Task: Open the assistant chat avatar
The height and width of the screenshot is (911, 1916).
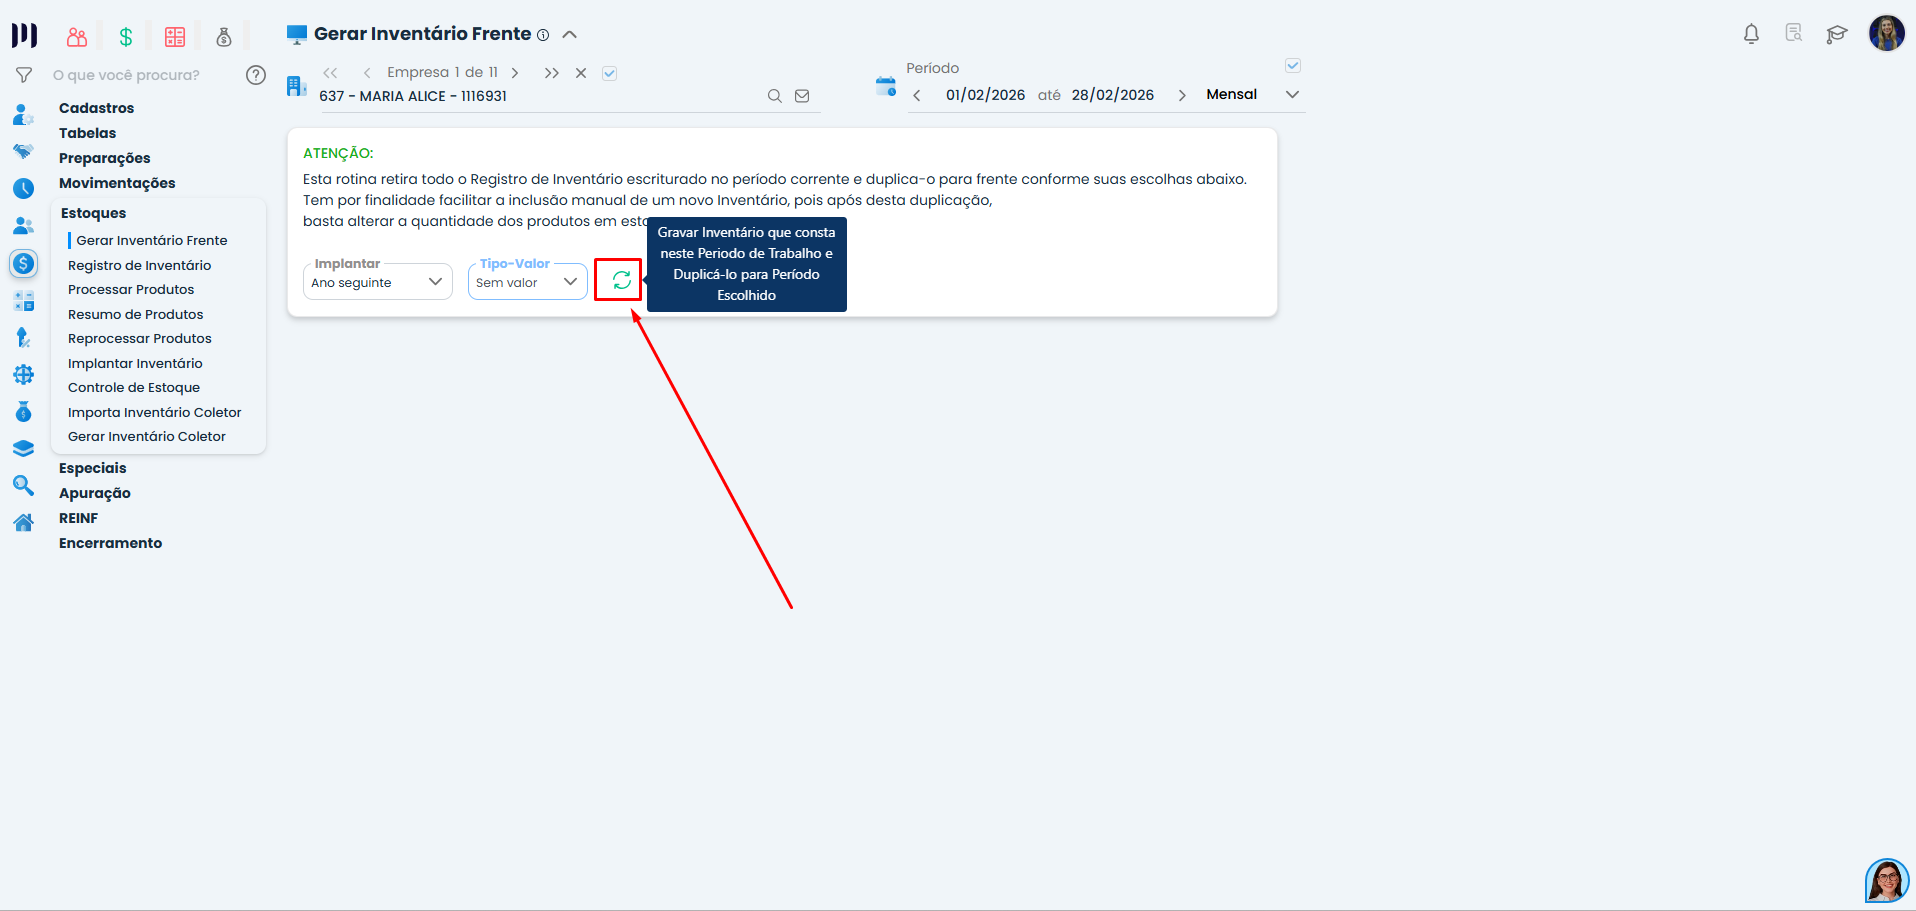Action: click(x=1887, y=880)
